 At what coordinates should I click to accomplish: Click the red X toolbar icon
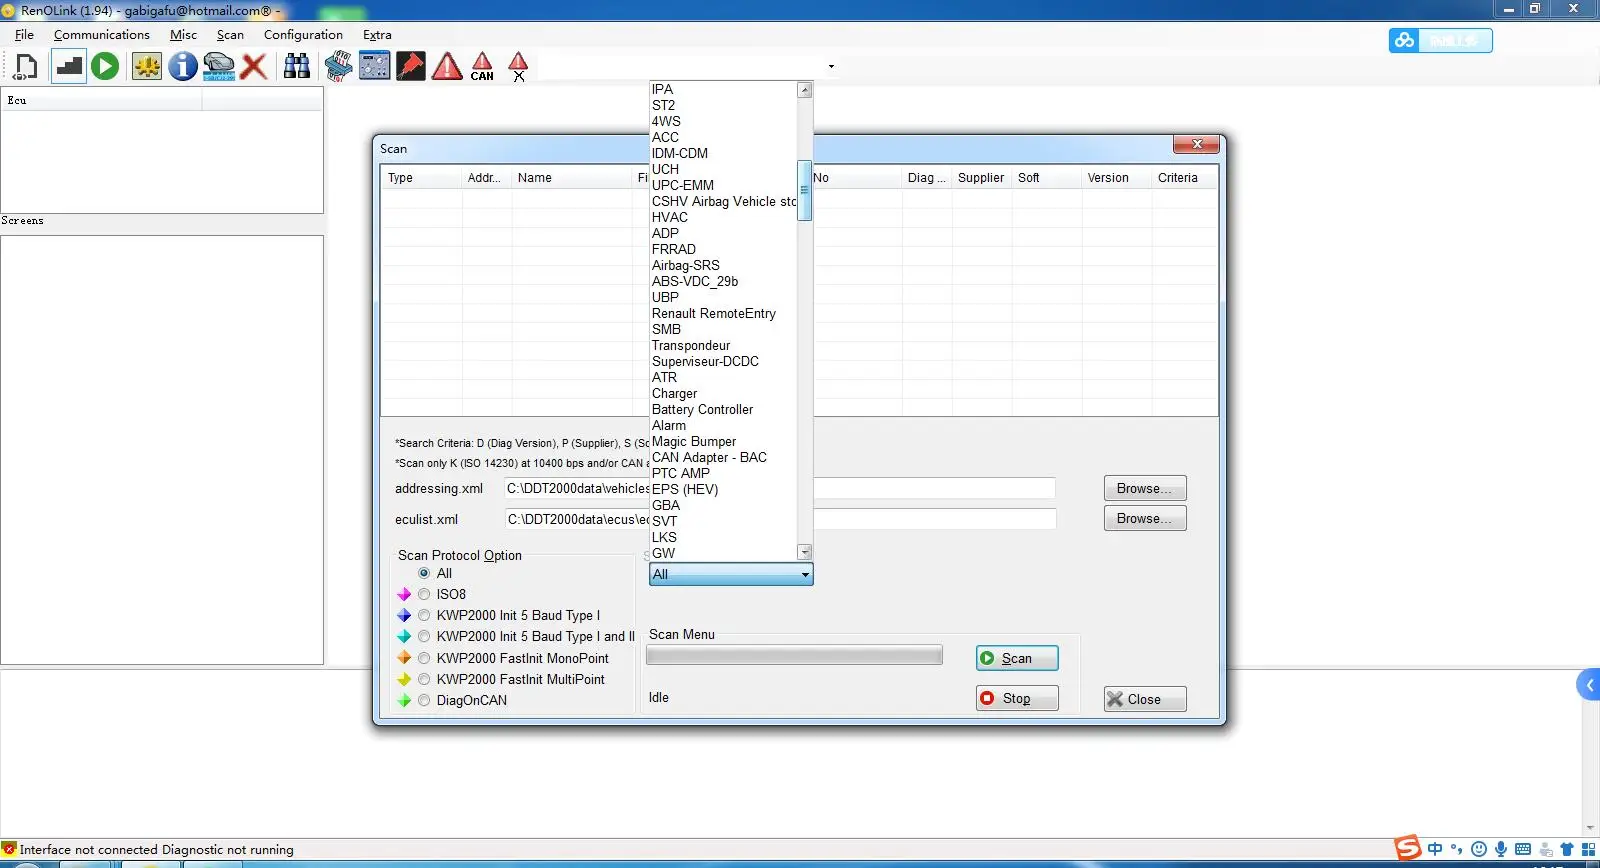click(x=254, y=67)
